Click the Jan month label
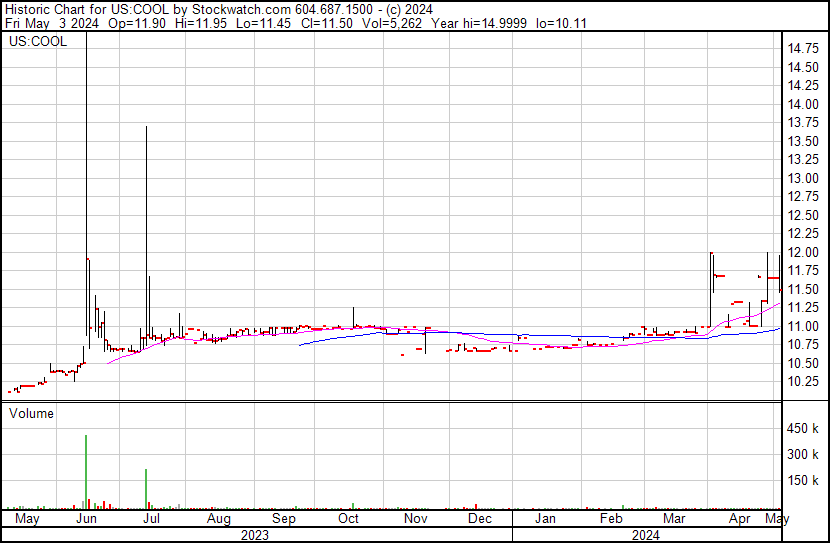 [545, 519]
